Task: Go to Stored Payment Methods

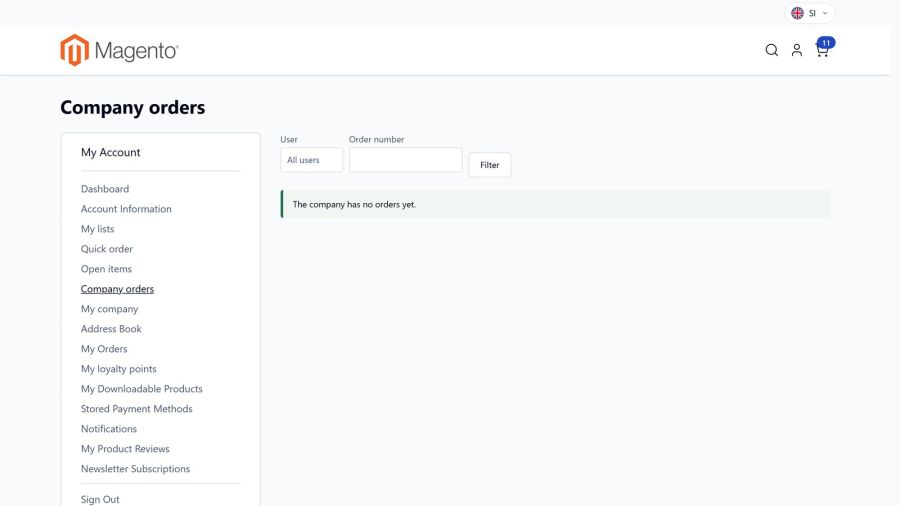Action: 137,409
